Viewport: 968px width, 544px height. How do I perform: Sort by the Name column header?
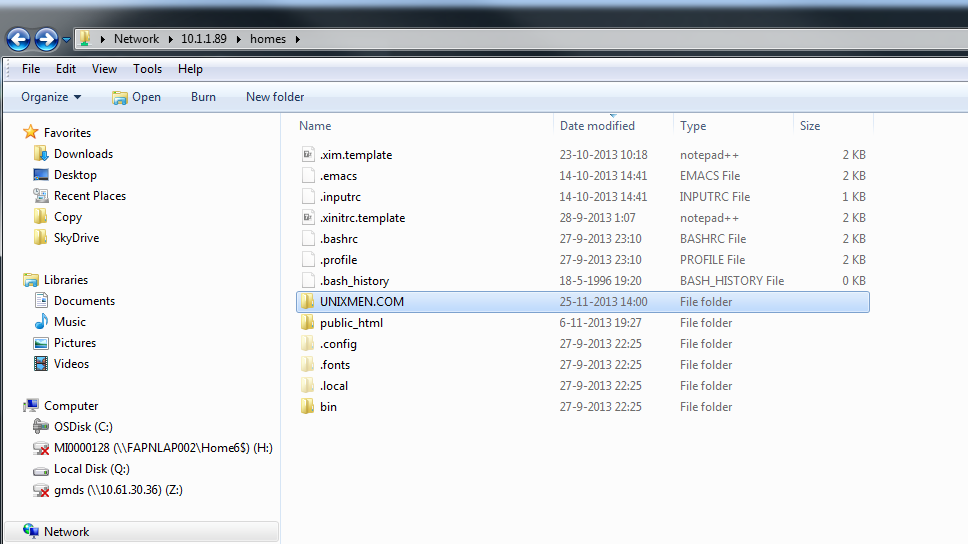[315, 126]
